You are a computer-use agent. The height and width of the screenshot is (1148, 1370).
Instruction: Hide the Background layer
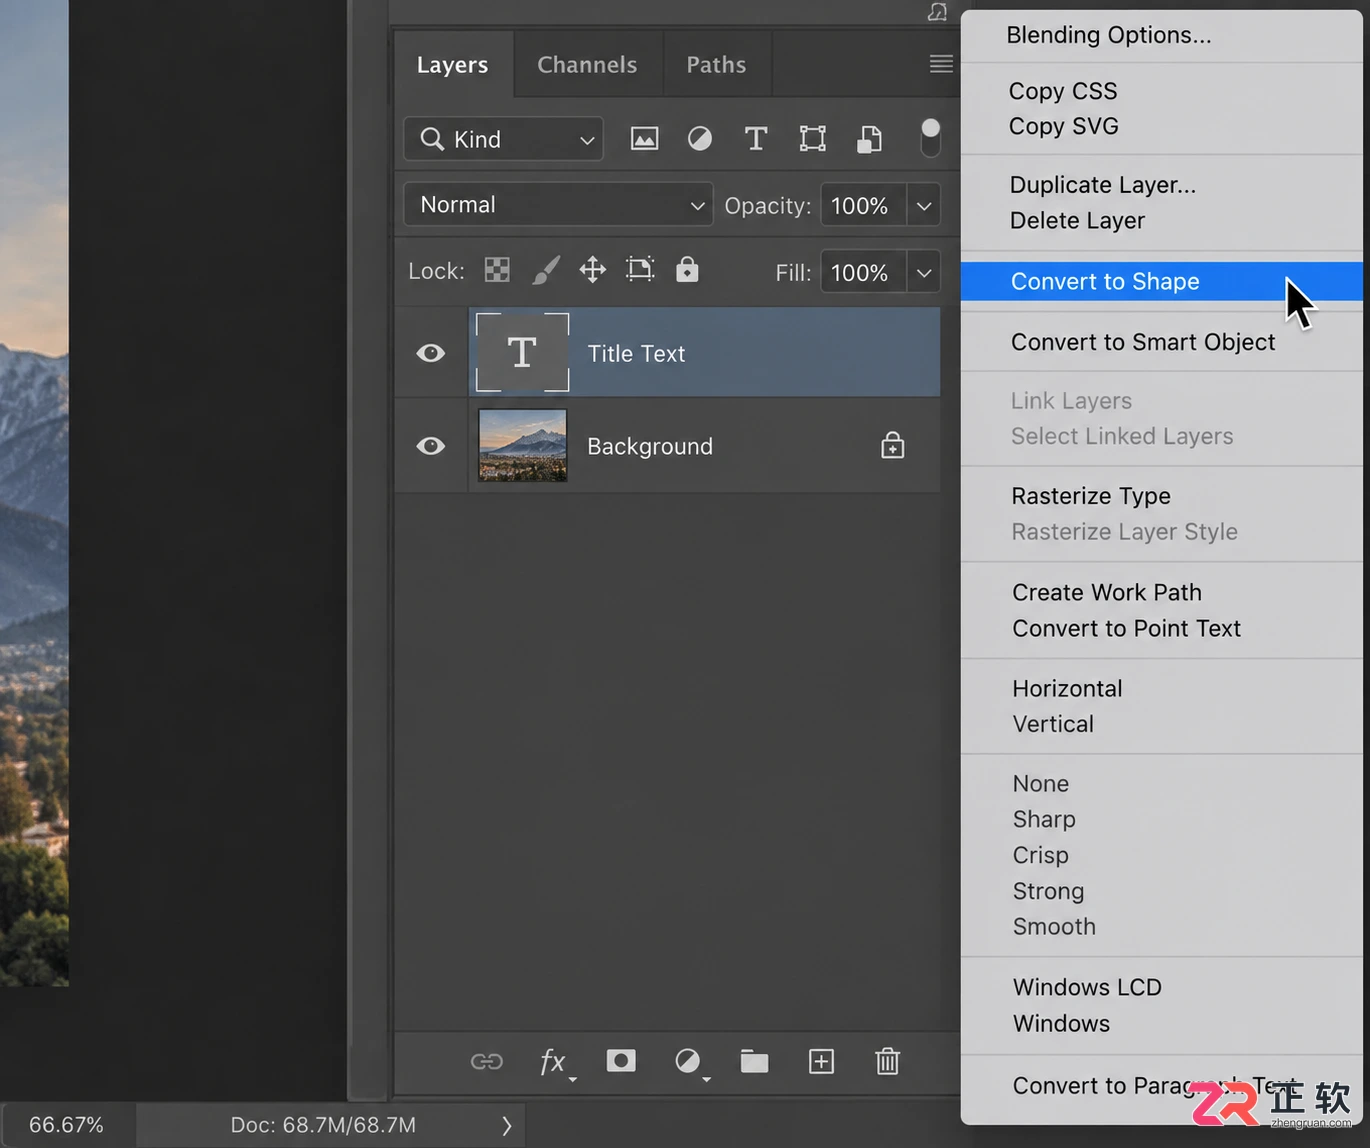[431, 446]
